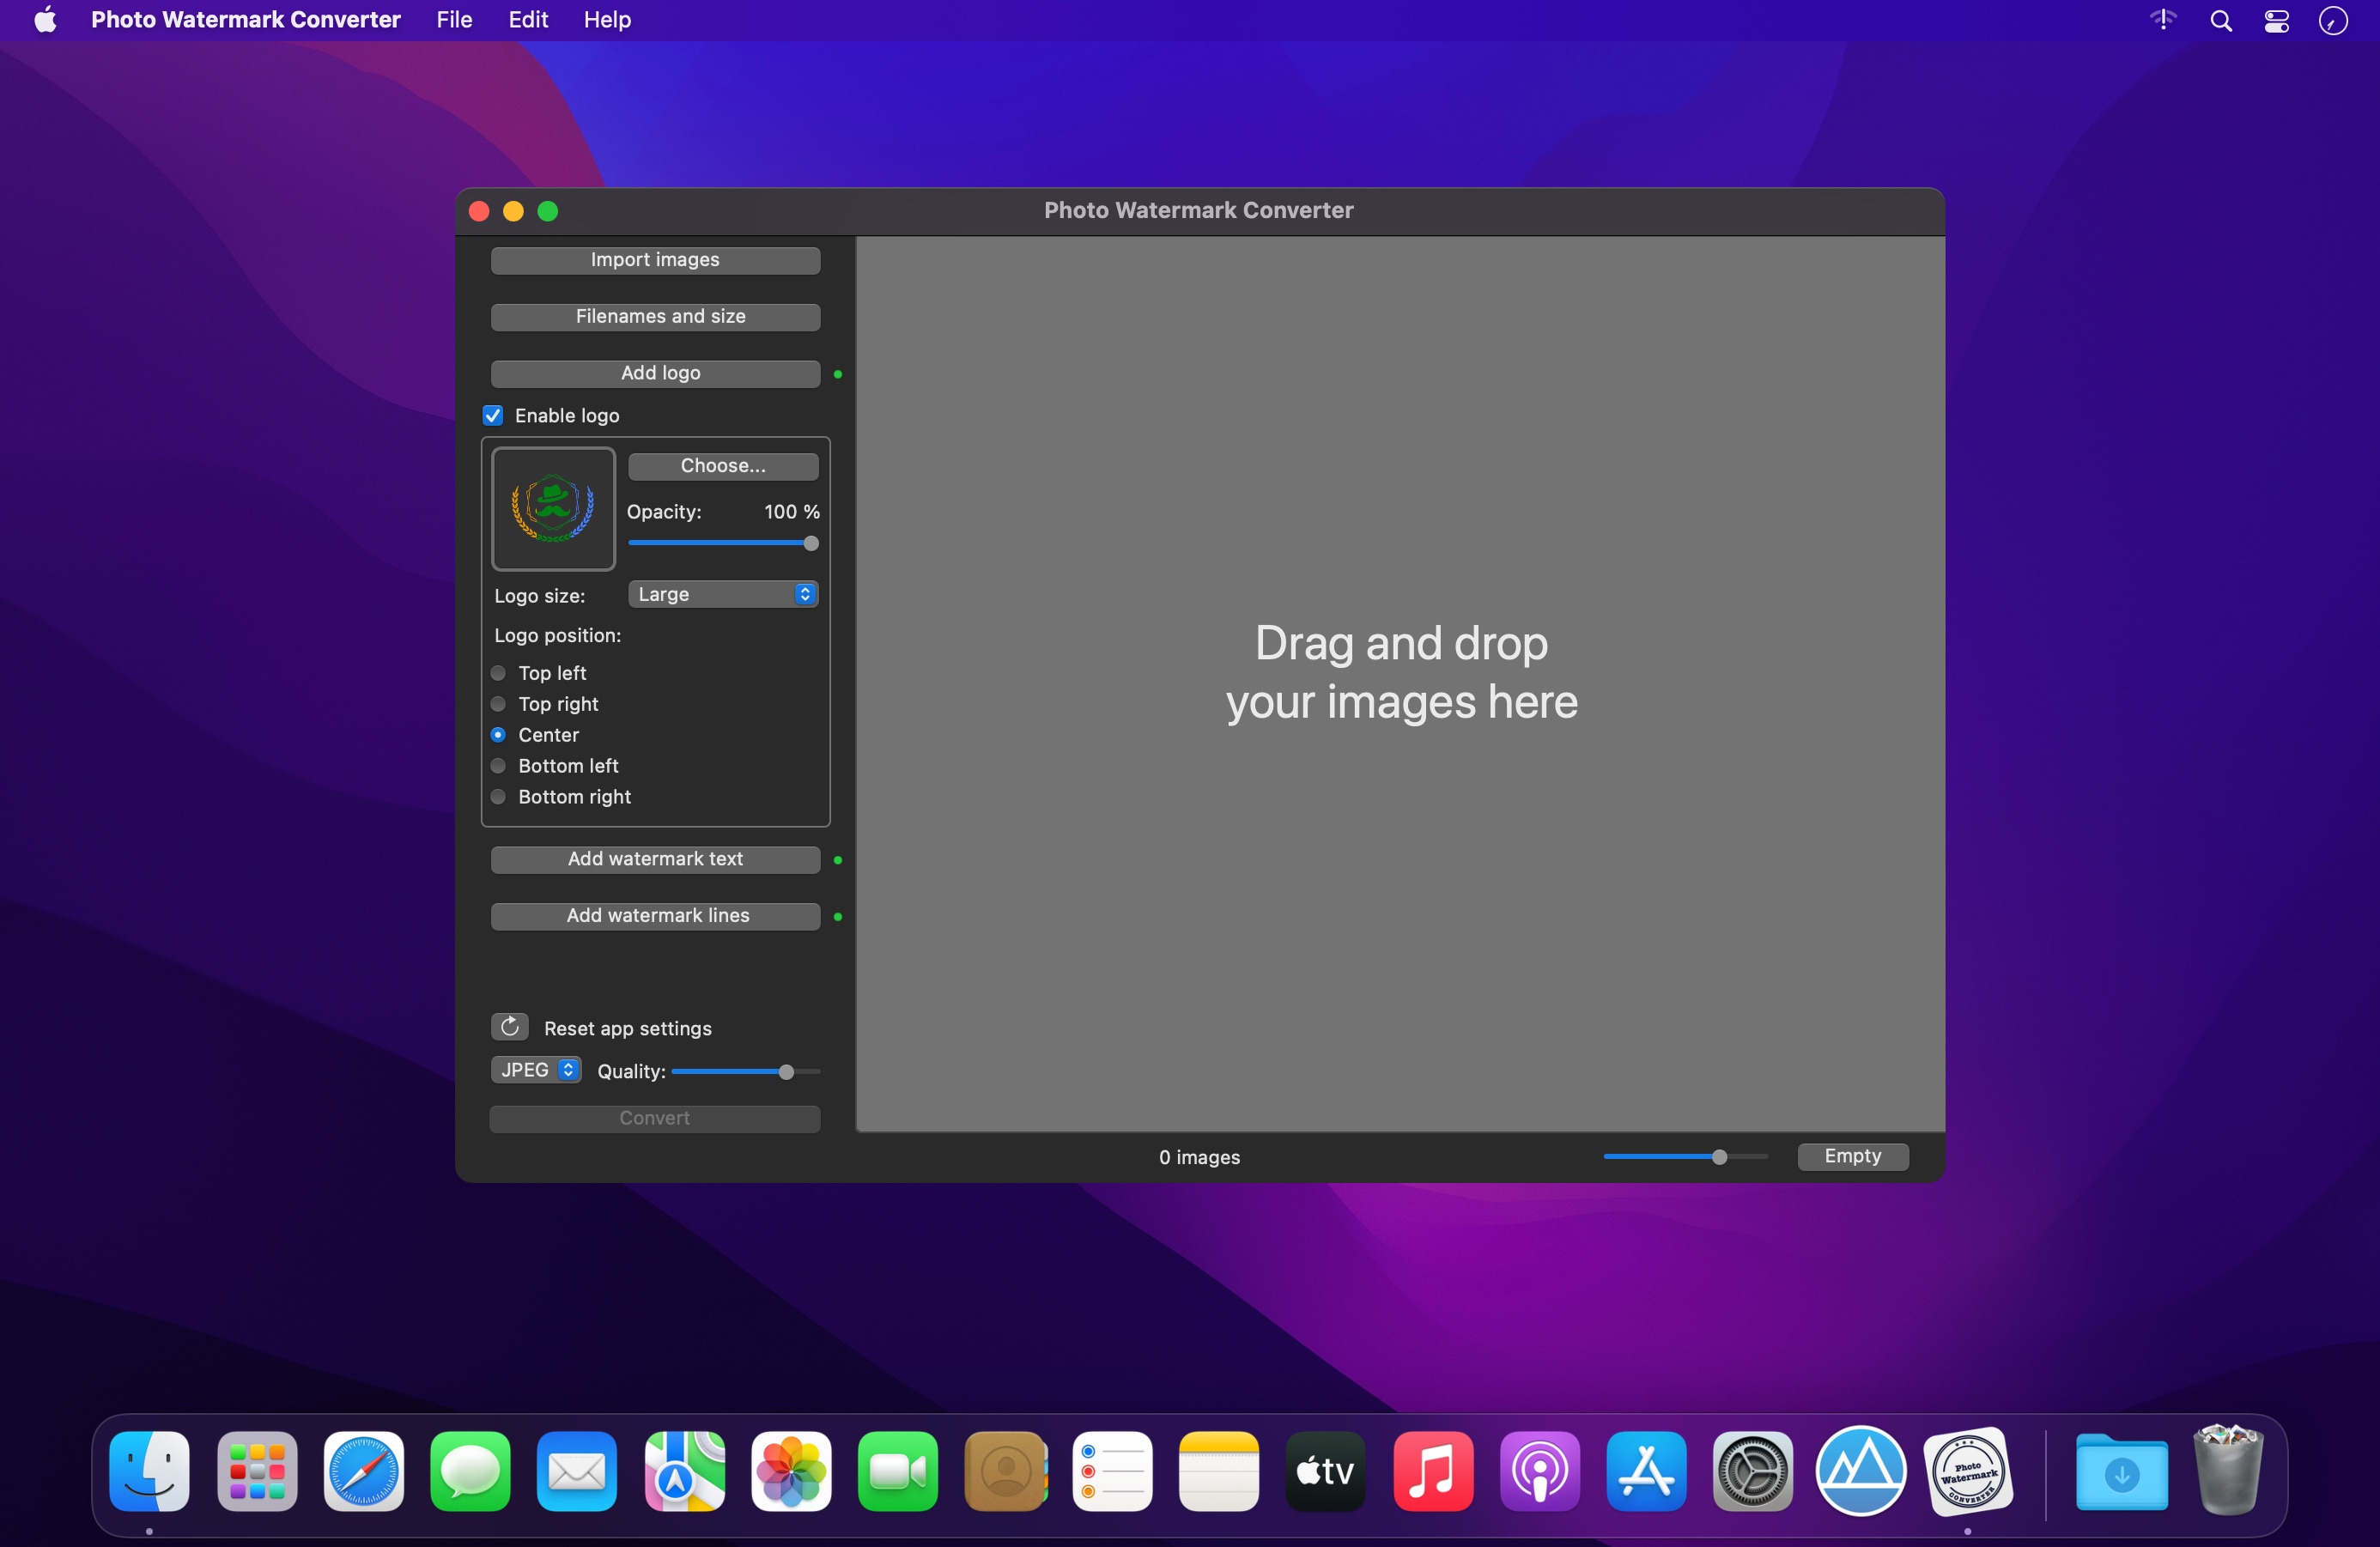This screenshot has width=2380, height=1547.
Task: Click the Choose... logo button
Action: (x=722, y=466)
